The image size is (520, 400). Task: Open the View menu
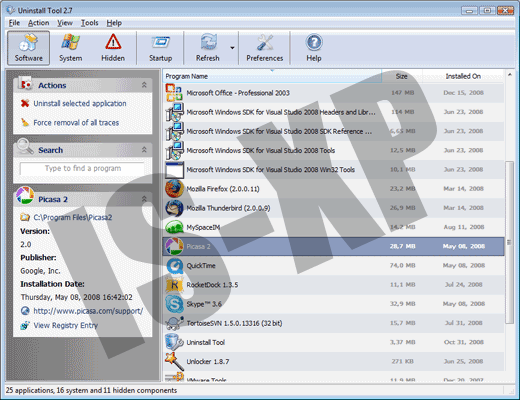click(x=65, y=23)
